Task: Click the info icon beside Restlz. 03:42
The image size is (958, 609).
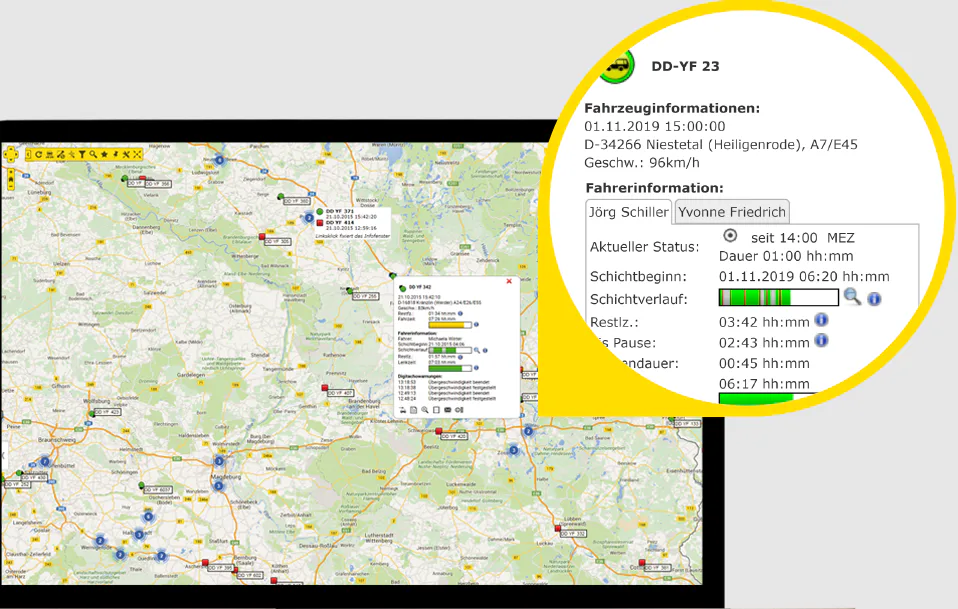Action: [821, 319]
